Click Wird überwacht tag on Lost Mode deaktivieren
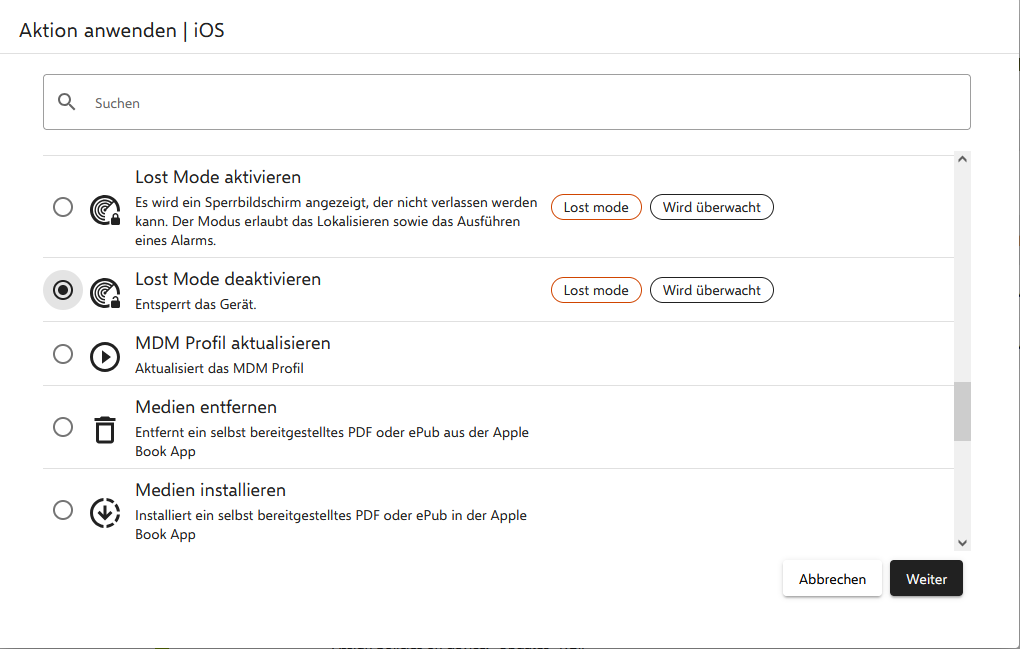 click(x=711, y=290)
